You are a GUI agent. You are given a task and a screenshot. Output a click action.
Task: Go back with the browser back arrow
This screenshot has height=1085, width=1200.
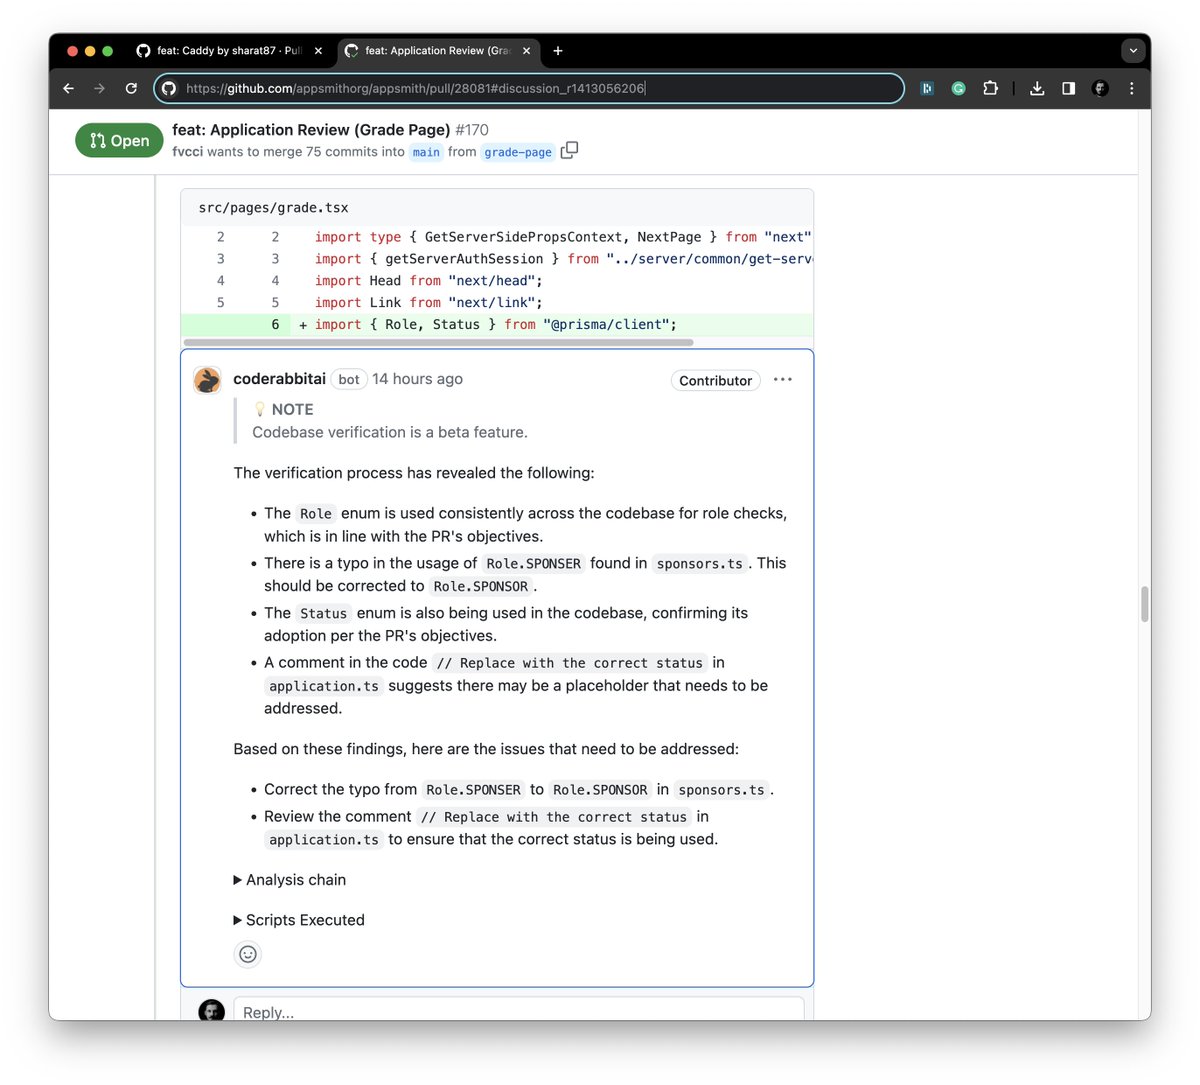tap(68, 88)
